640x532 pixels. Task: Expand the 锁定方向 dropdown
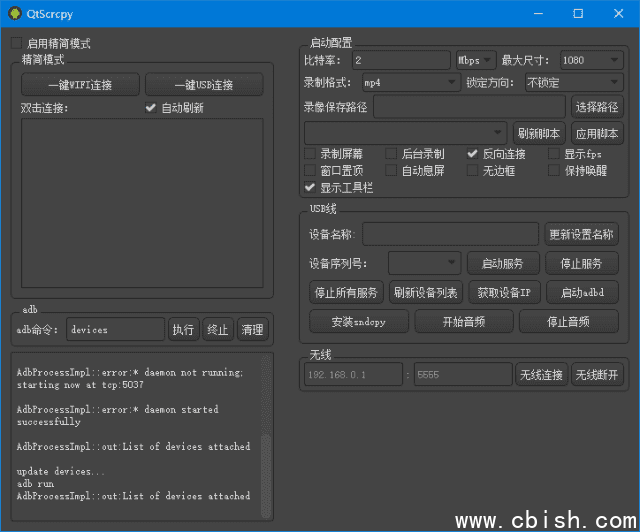573,82
